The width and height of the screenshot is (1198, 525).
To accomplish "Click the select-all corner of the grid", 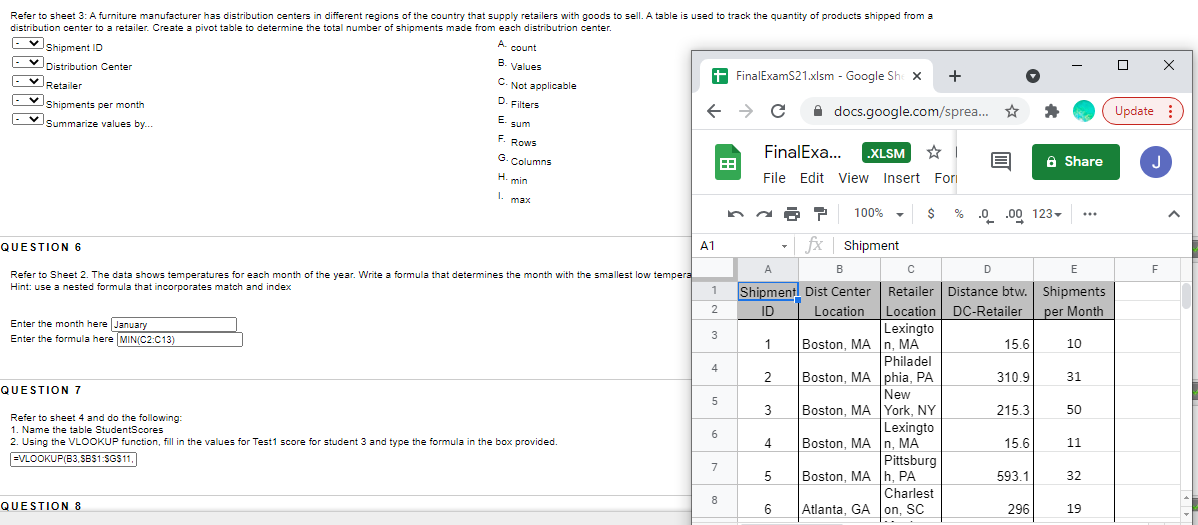I will [714, 269].
